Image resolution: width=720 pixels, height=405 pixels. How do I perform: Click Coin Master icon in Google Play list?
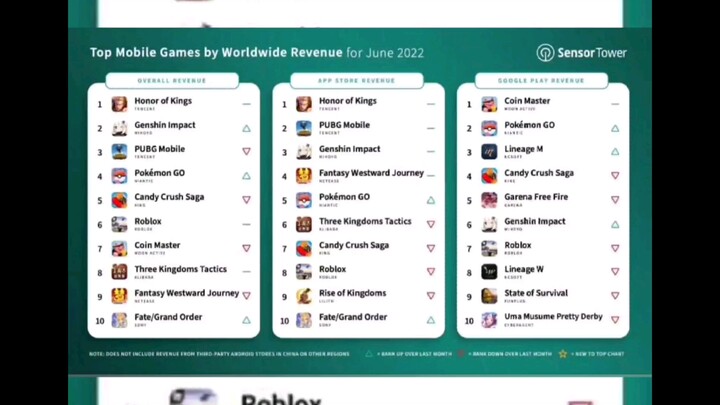[x=489, y=104]
